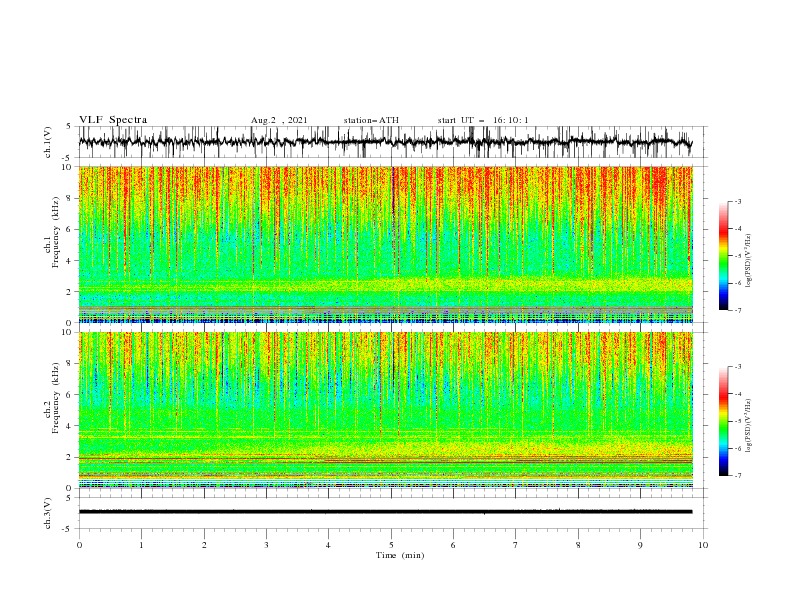Click the 'VLF Spectra' title text
792x612 pixels.
[x=113, y=120]
